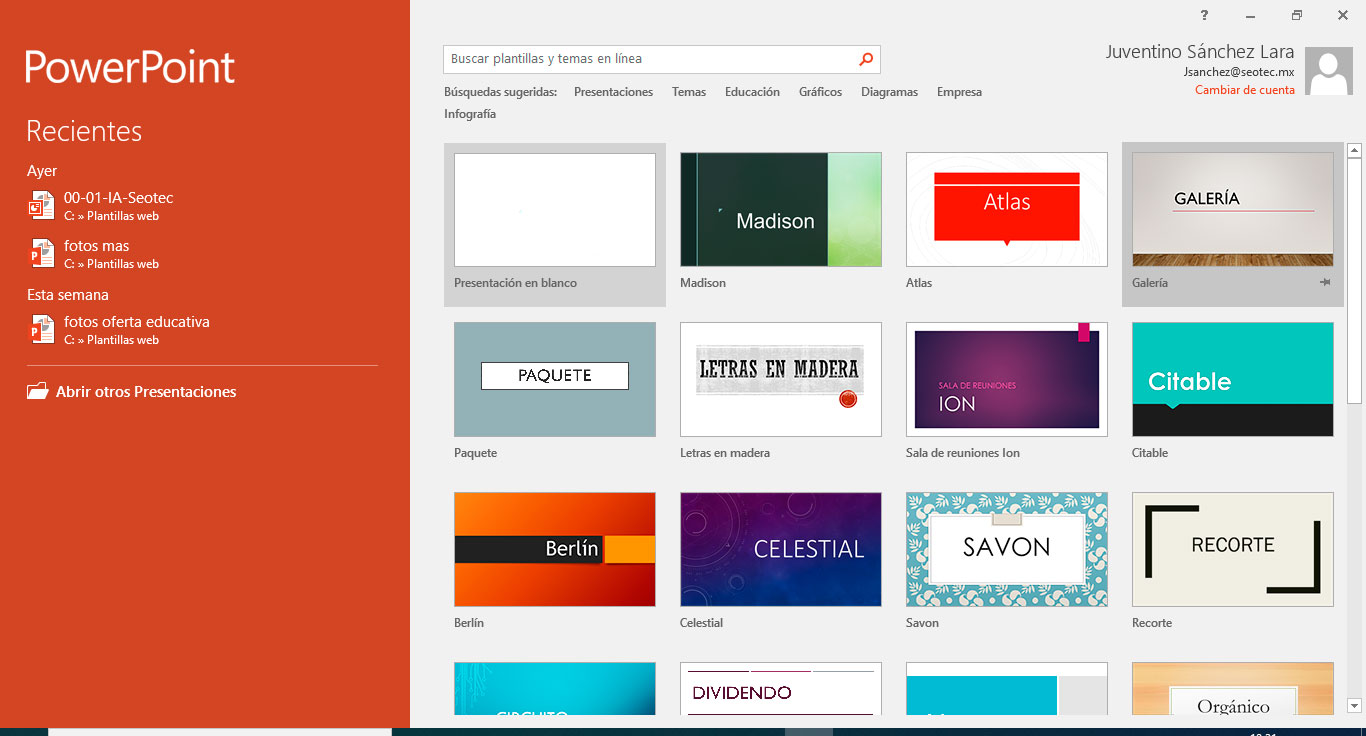Open the Berlín orange template

(x=555, y=549)
